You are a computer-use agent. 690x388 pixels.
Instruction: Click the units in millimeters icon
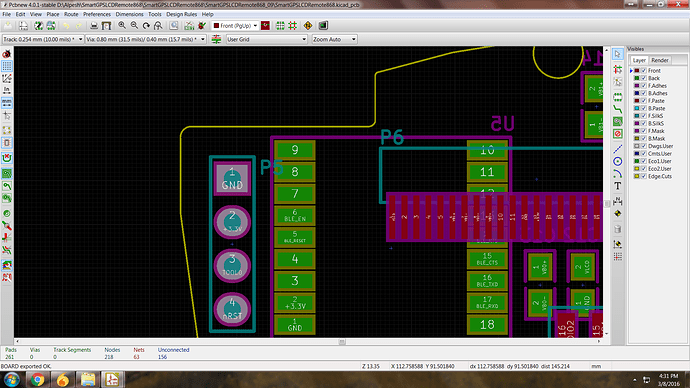tap(7, 103)
